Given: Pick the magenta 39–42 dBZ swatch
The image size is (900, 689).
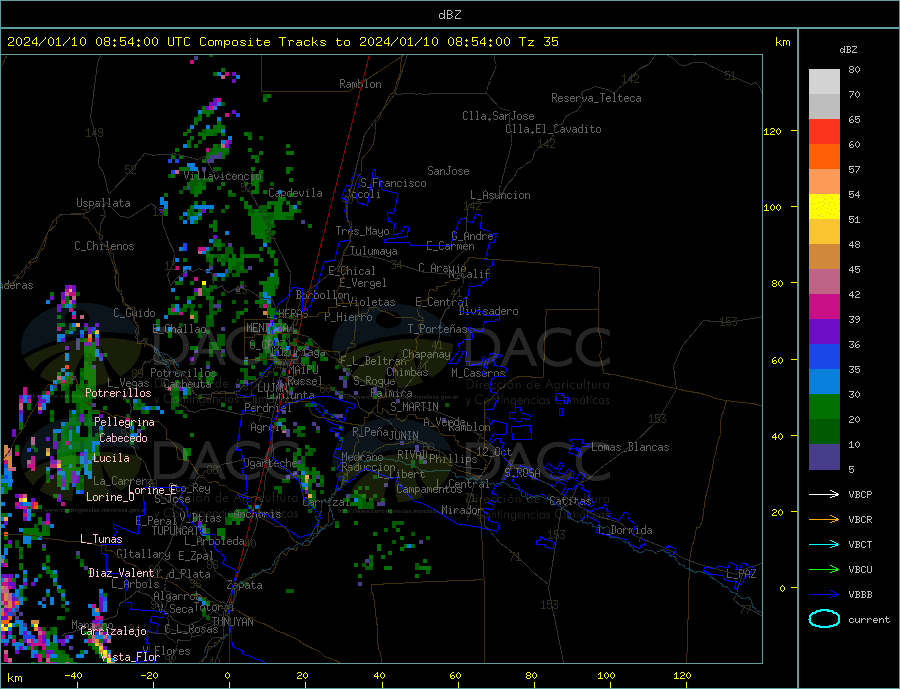Looking at the screenshot, I should pyautogui.click(x=824, y=307).
